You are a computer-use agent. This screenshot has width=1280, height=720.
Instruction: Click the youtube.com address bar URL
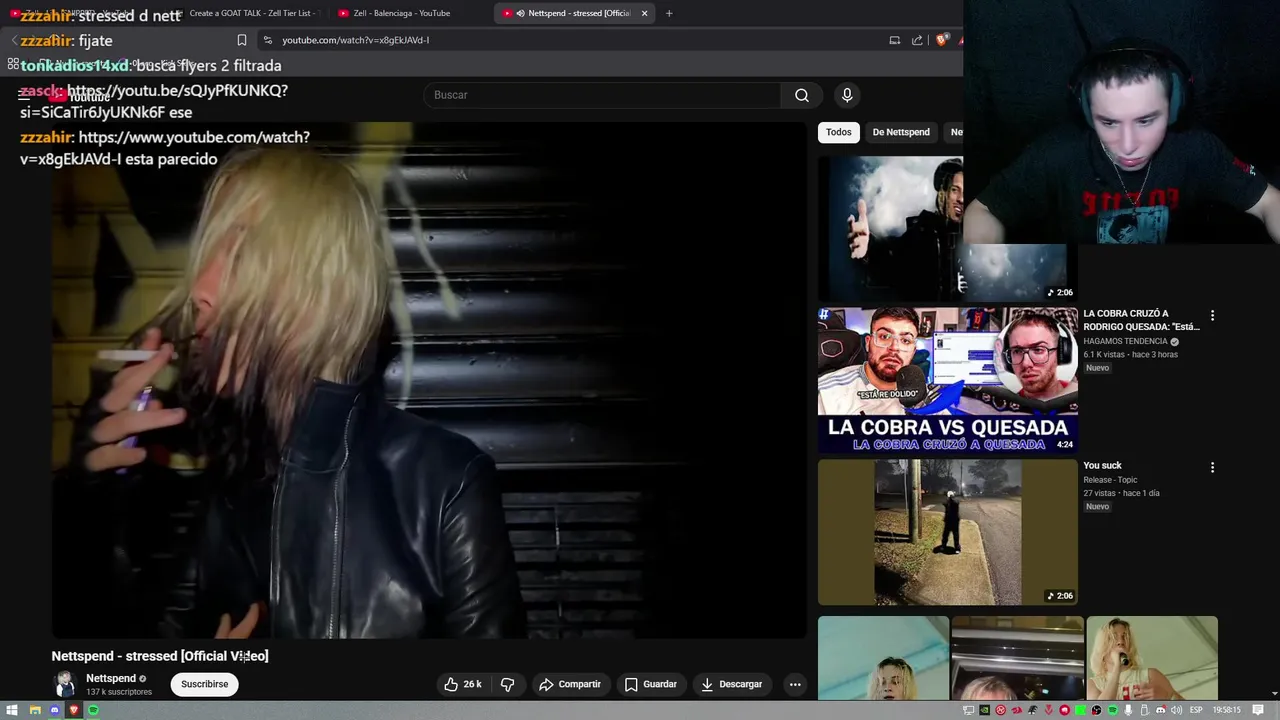click(355, 40)
